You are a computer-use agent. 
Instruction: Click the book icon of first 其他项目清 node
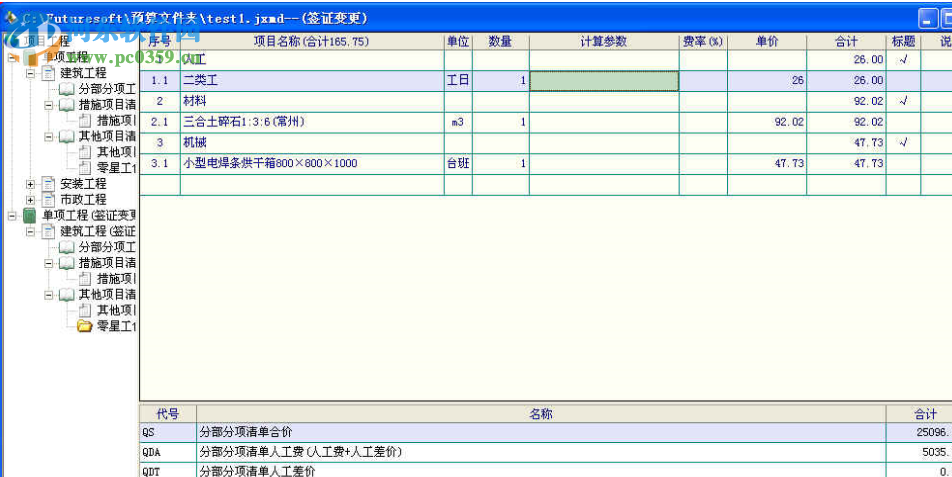67,137
